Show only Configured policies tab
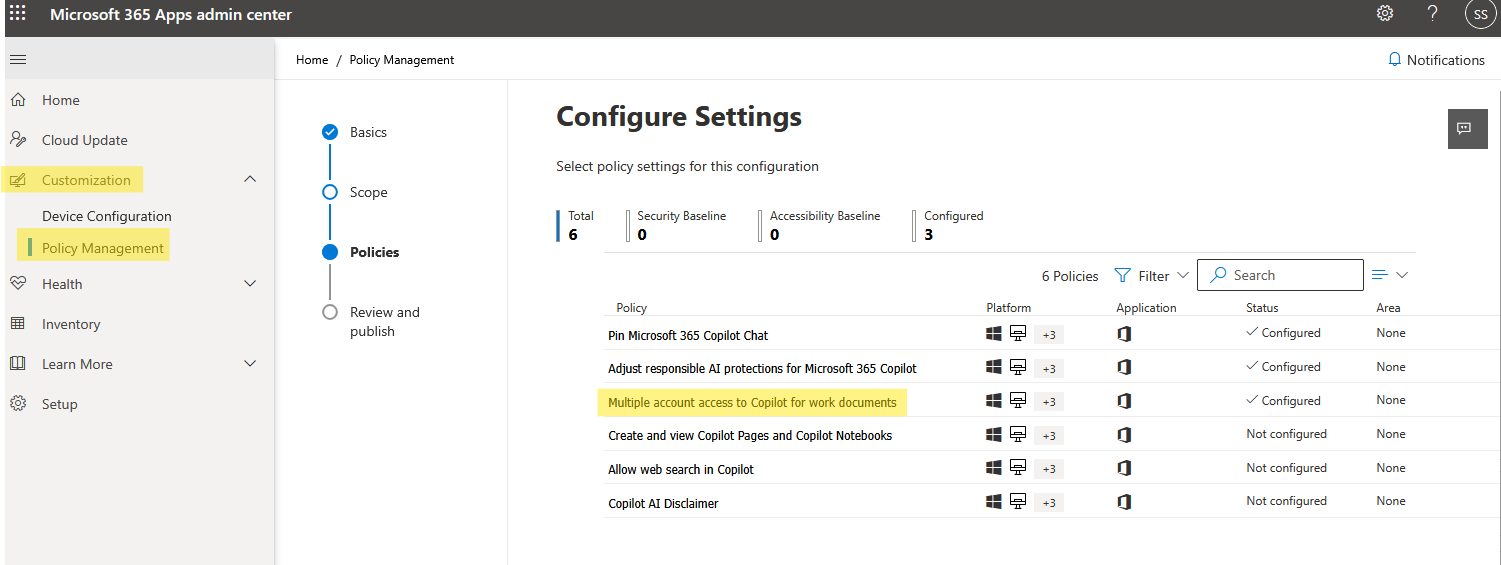Image resolution: width=1501 pixels, height=565 pixels. coord(952,225)
